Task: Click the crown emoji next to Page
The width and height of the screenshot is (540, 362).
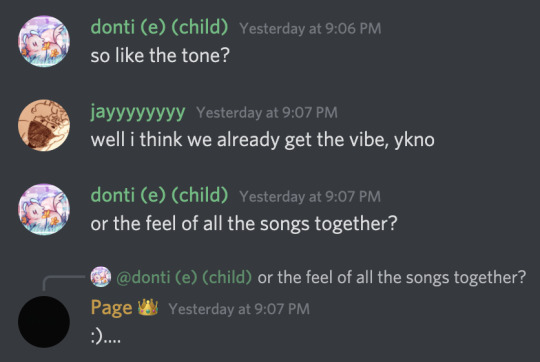Action: pyautogui.click(x=148, y=307)
